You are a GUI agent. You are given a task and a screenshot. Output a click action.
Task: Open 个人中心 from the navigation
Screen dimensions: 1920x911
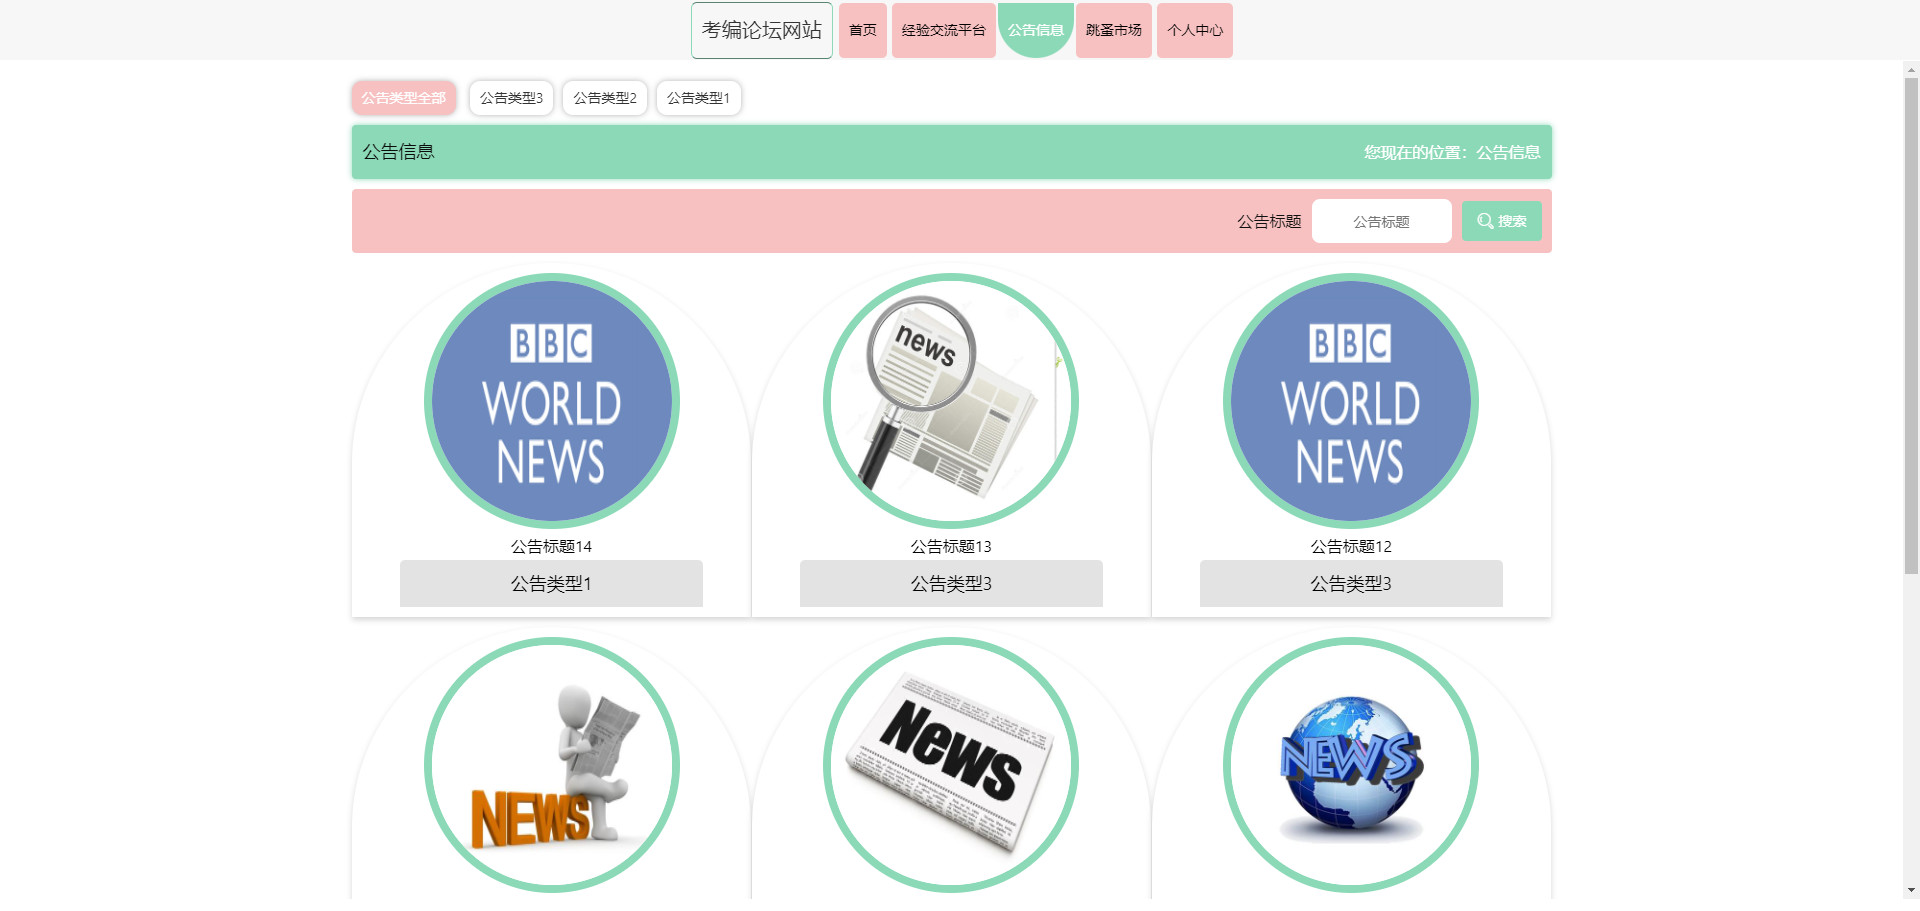tap(1195, 30)
